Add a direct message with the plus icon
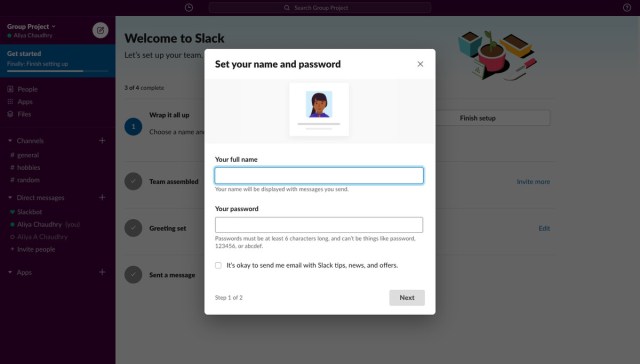 coord(102,198)
